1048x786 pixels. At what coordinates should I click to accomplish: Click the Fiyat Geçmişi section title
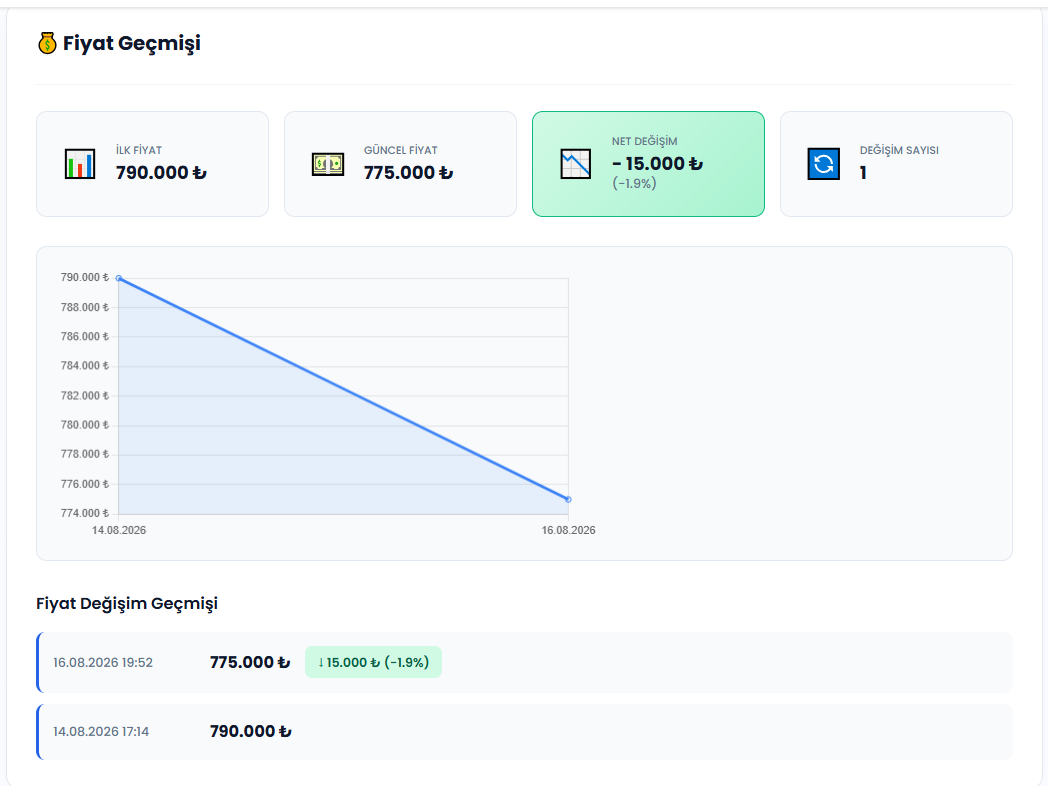click(x=132, y=43)
